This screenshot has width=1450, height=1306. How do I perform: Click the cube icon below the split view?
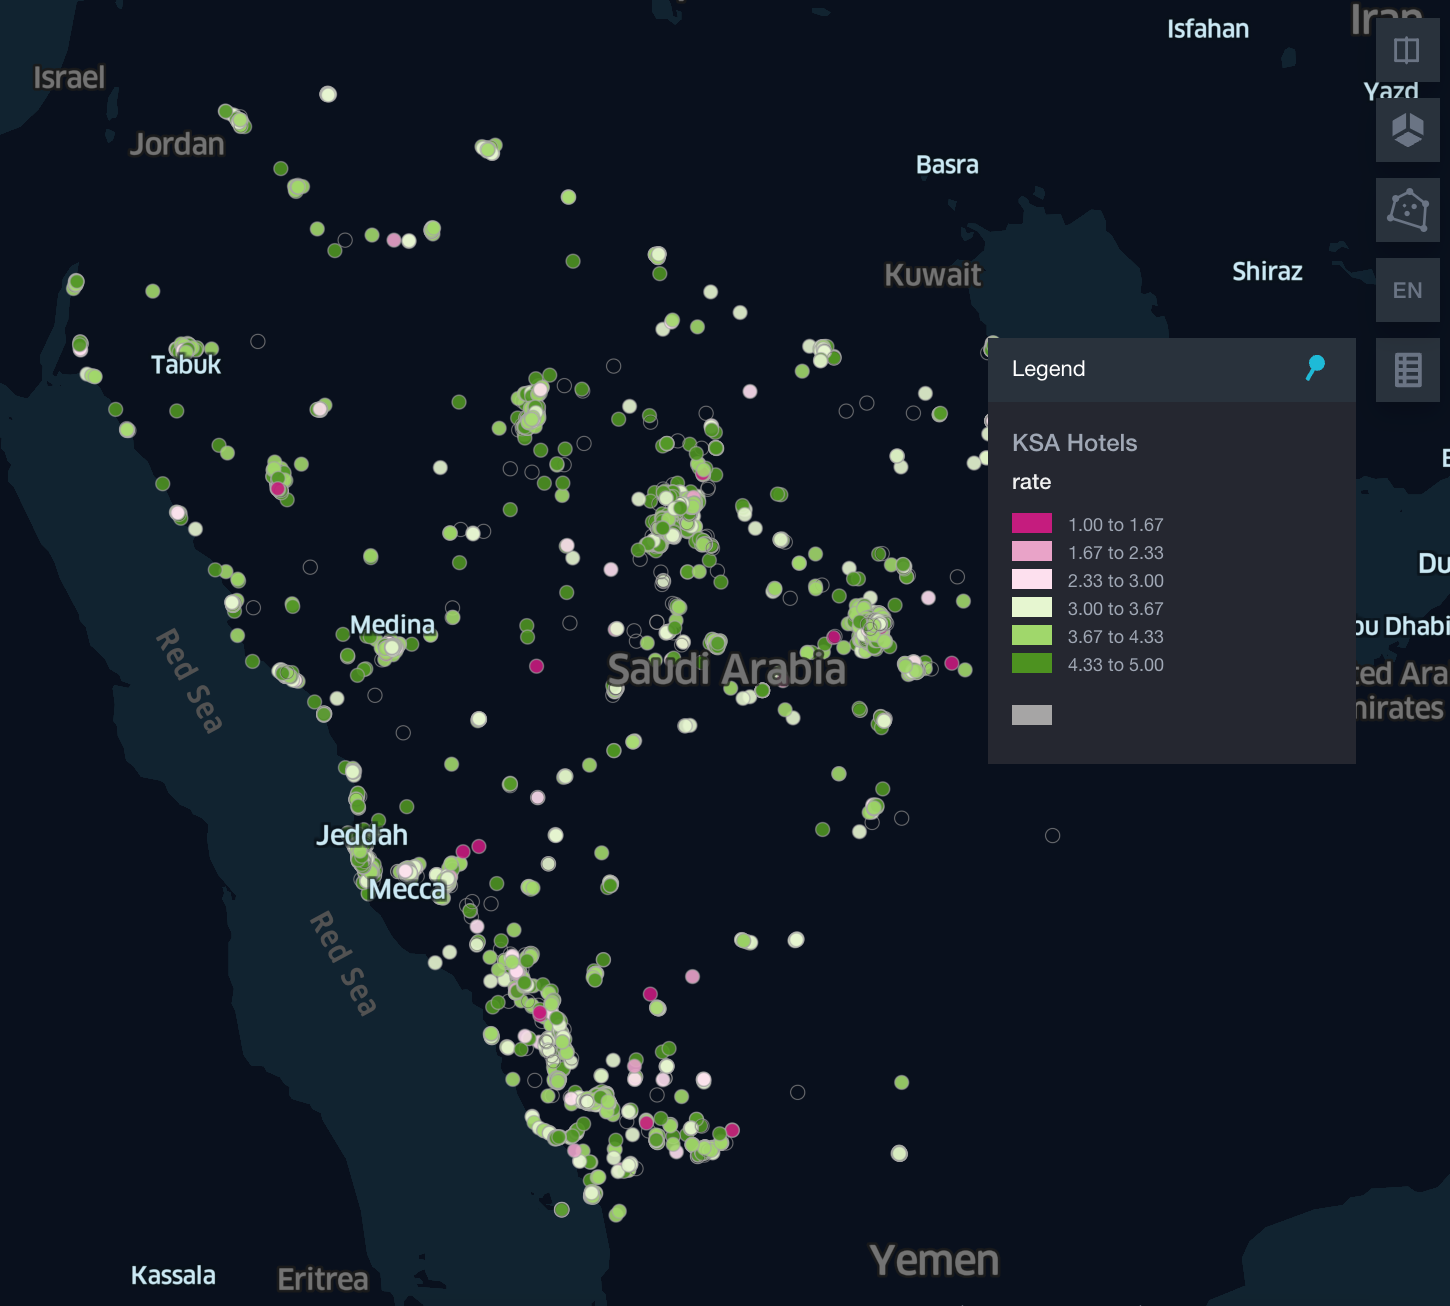click(1407, 129)
